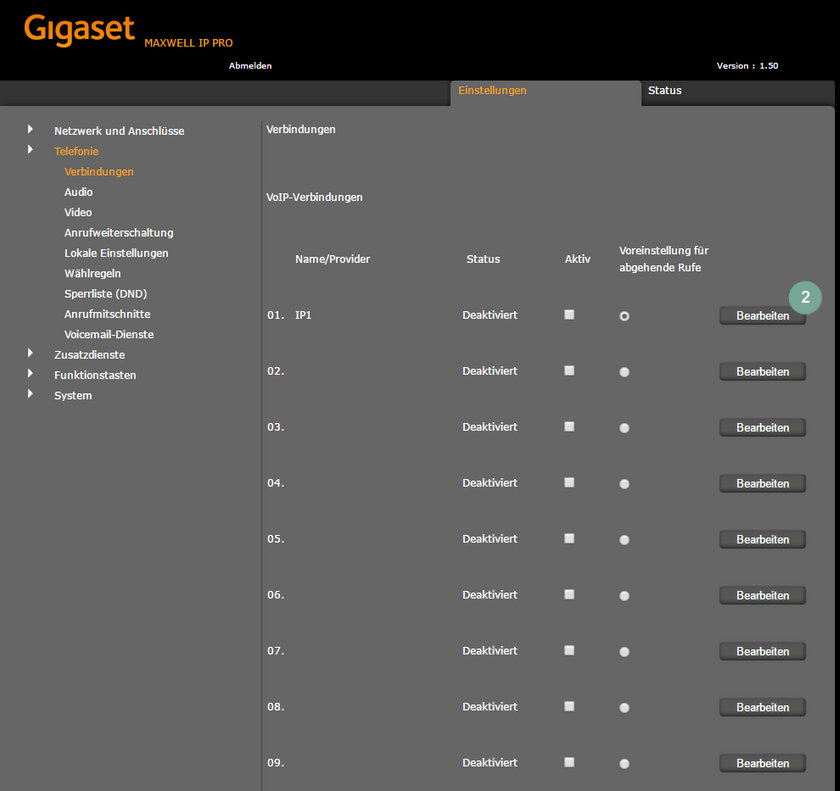This screenshot has height=791, width=840.
Task: Check Aktiv for connection 03
Action: 569,425
